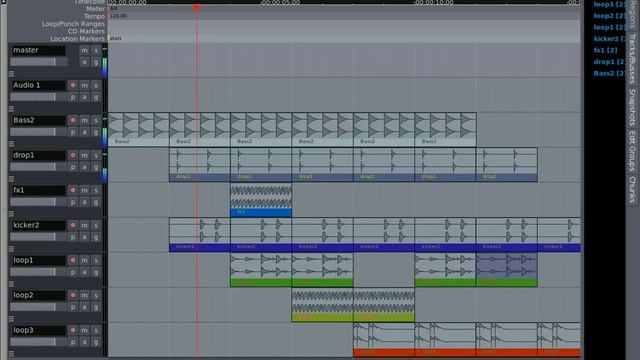
Task: Switch to the Chunks side tab
Action: (x=632, y=190)
